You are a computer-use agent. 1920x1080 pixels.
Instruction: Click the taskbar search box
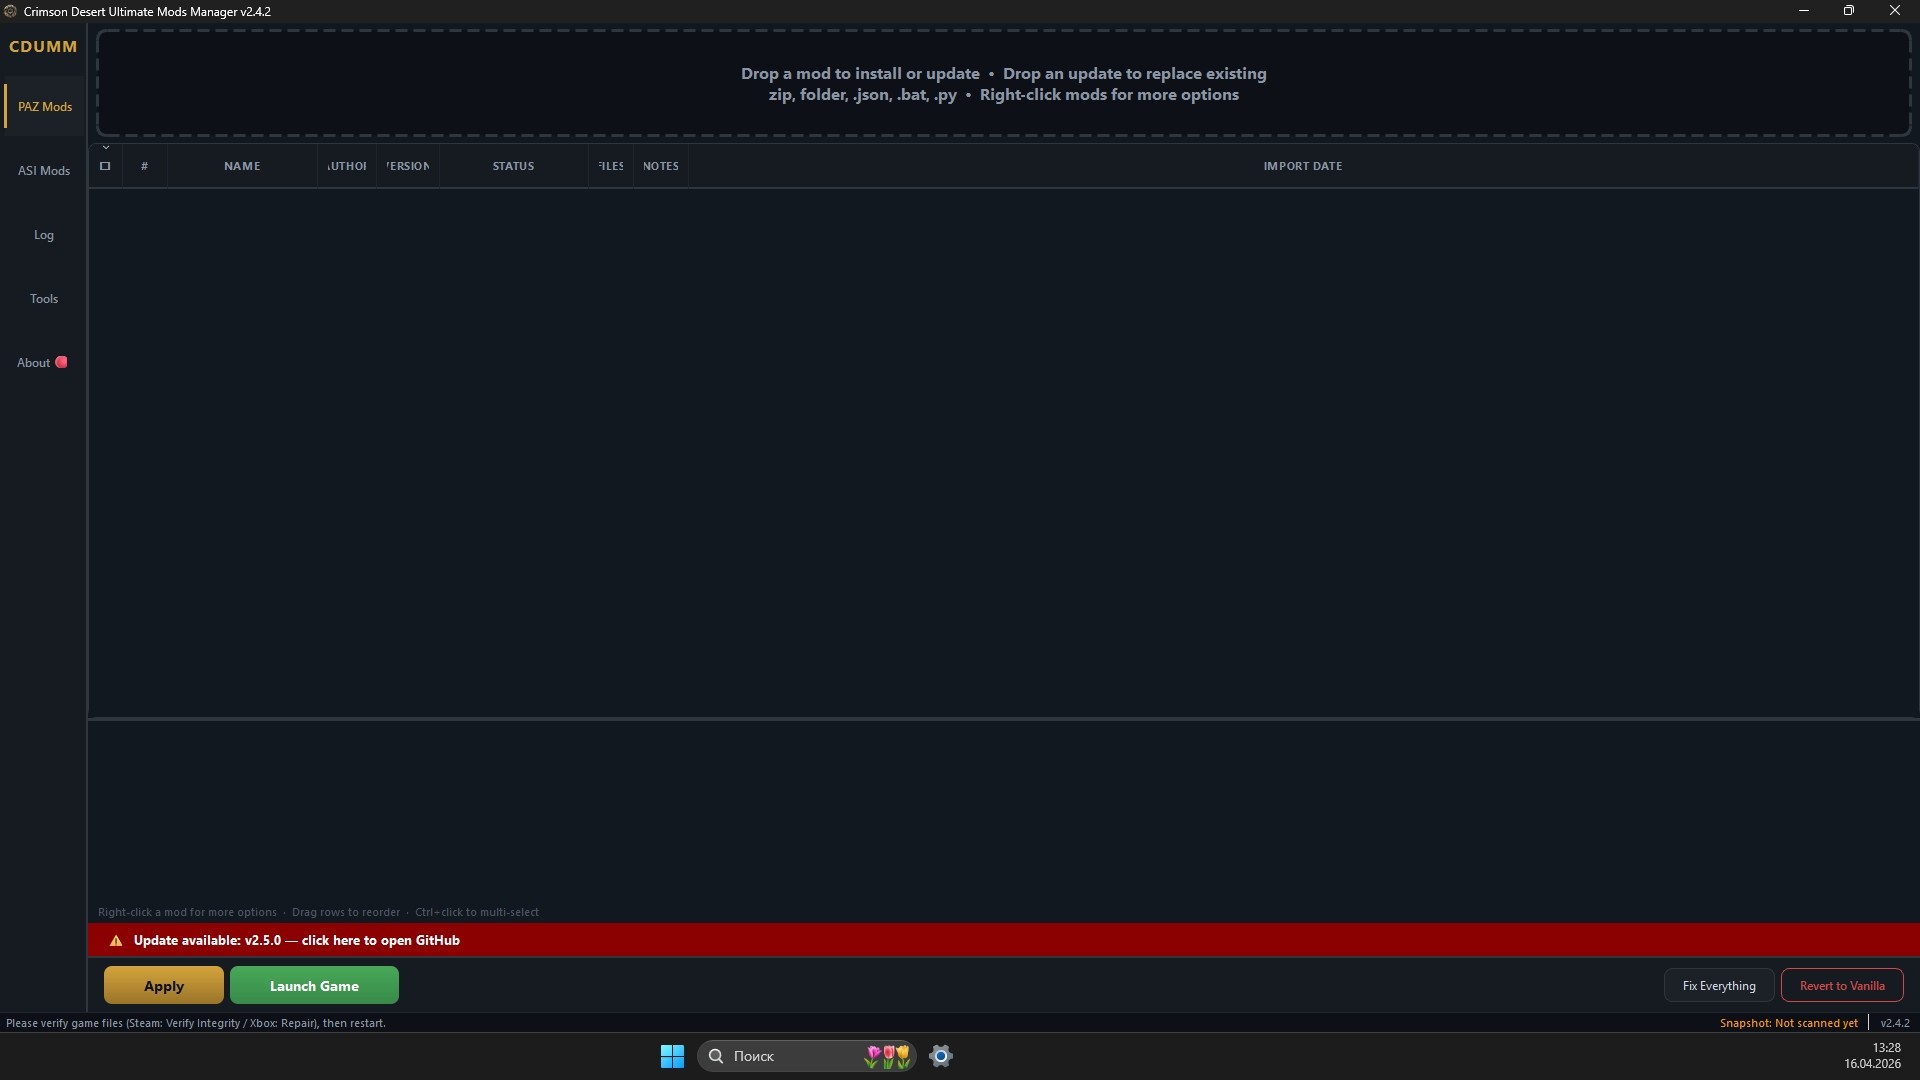[x=806, y=1056]
